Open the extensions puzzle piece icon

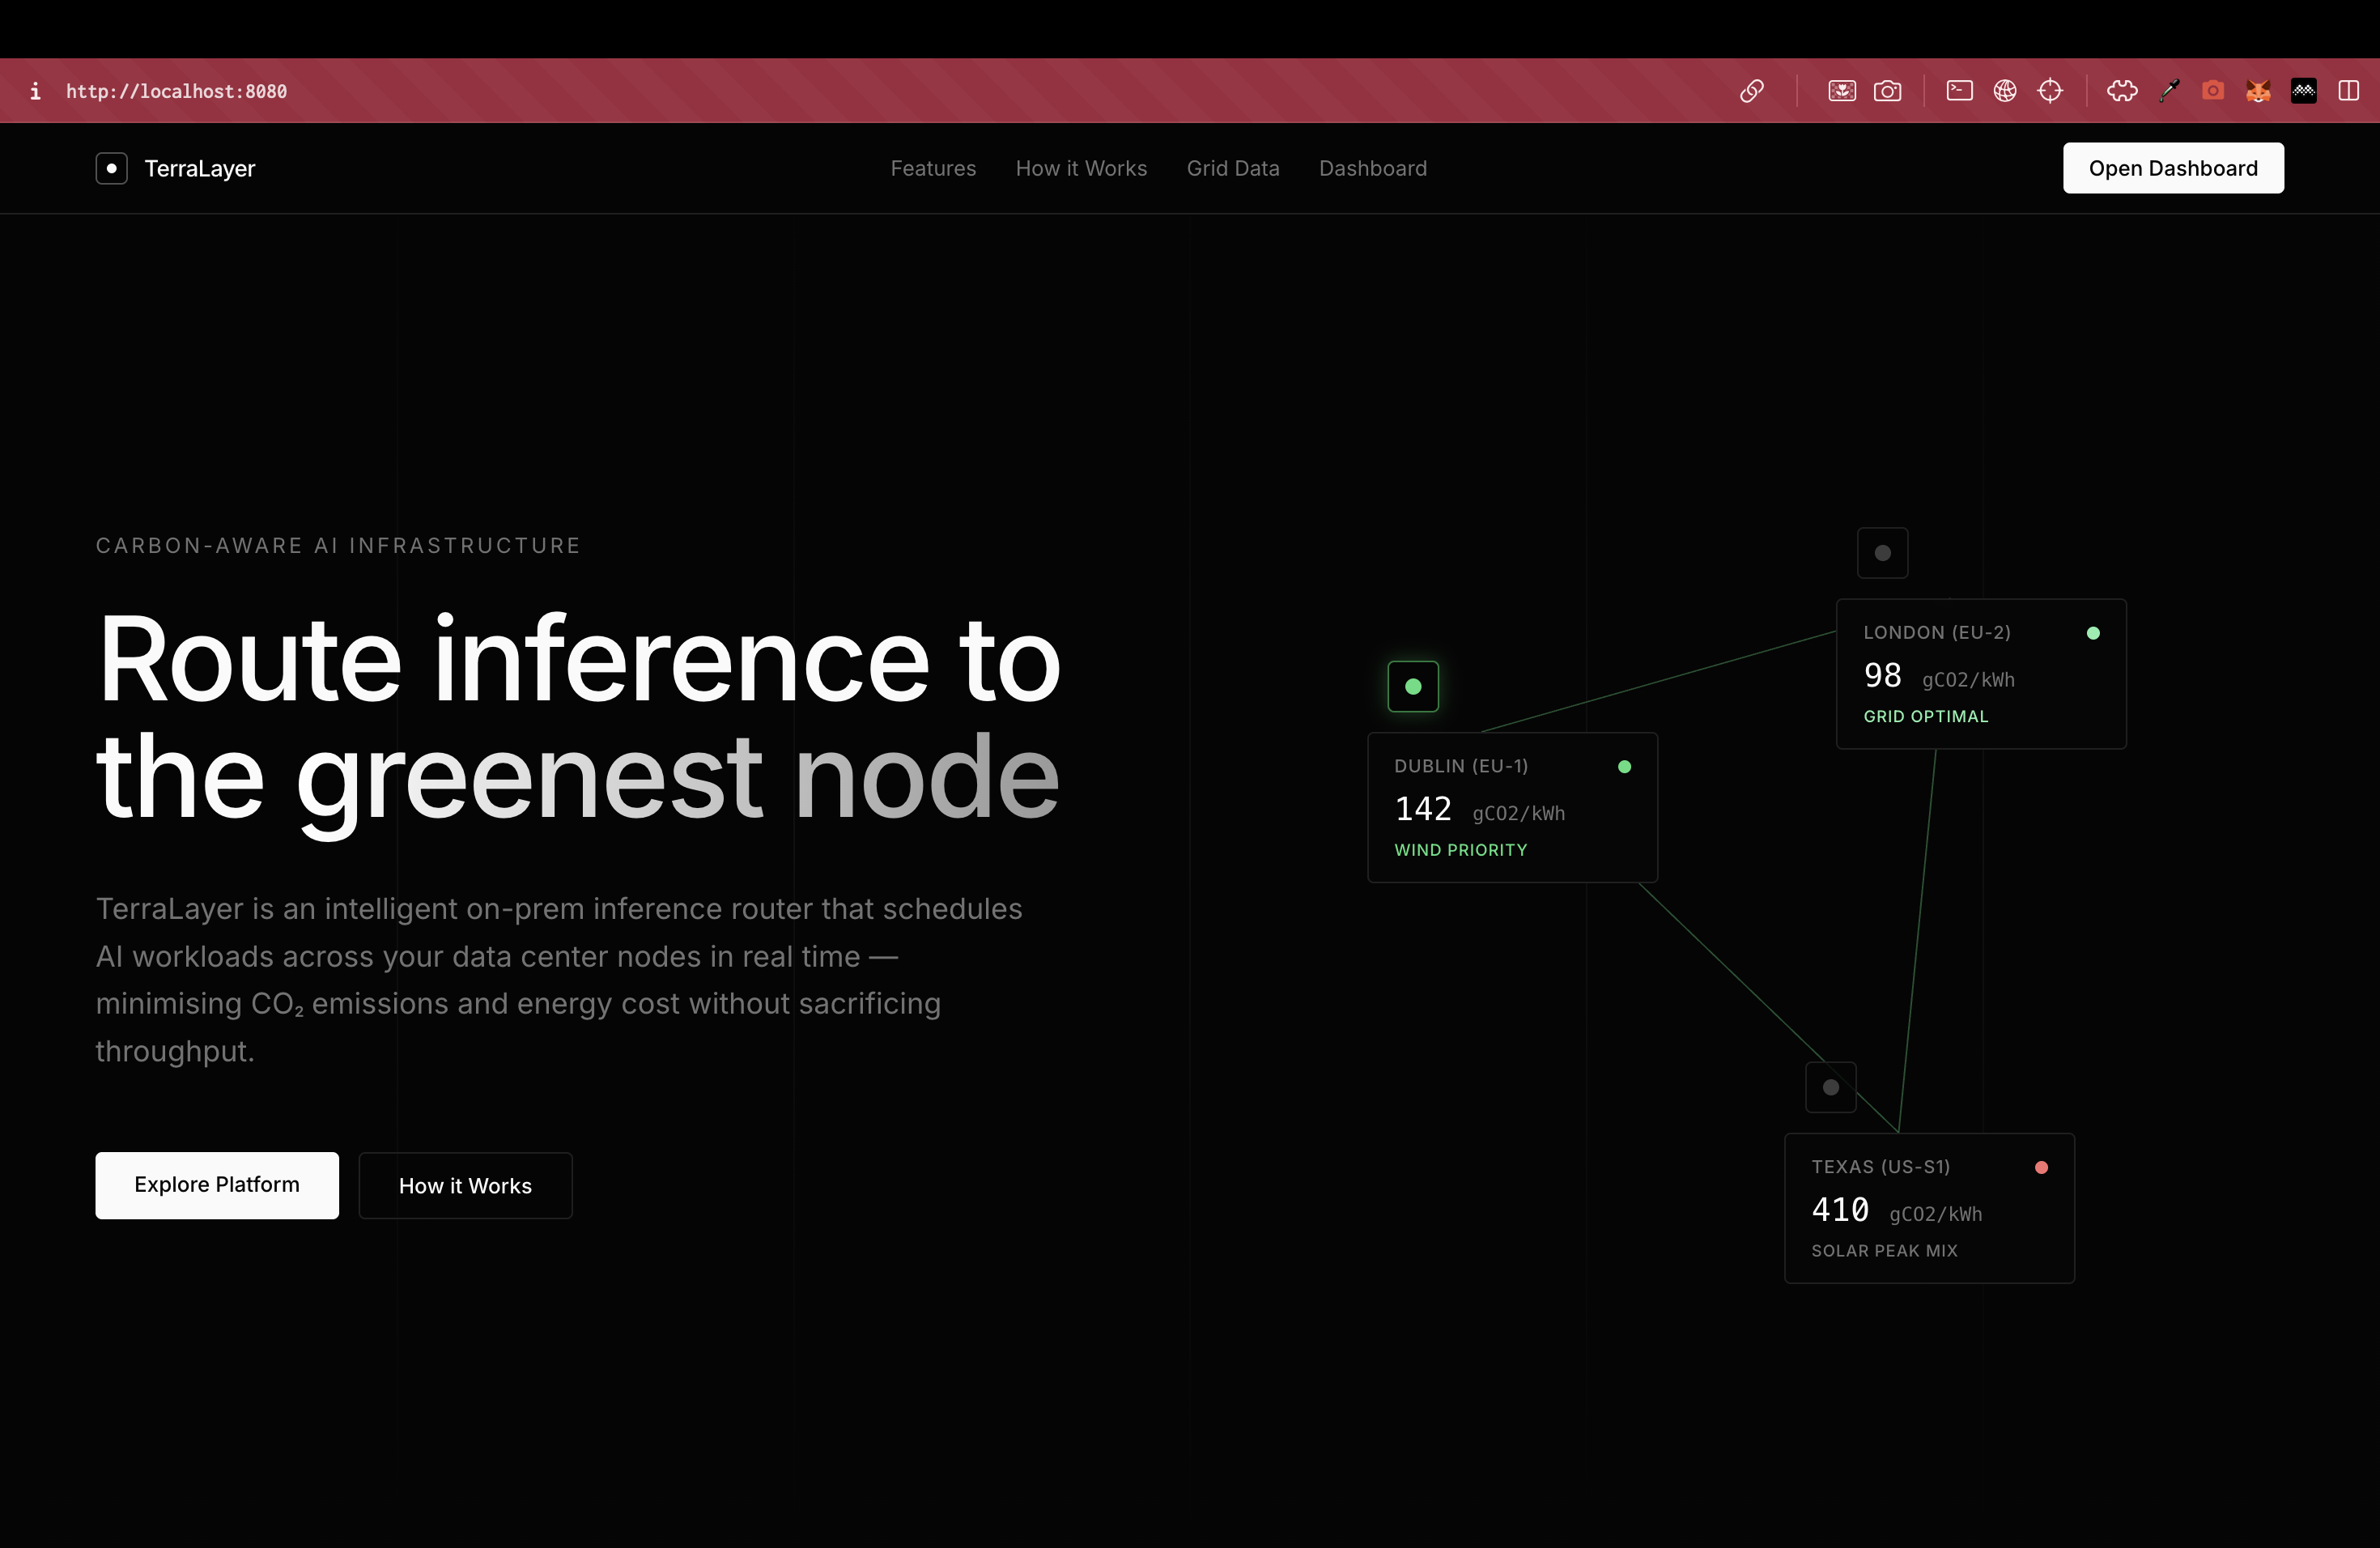pos(2122,91)
